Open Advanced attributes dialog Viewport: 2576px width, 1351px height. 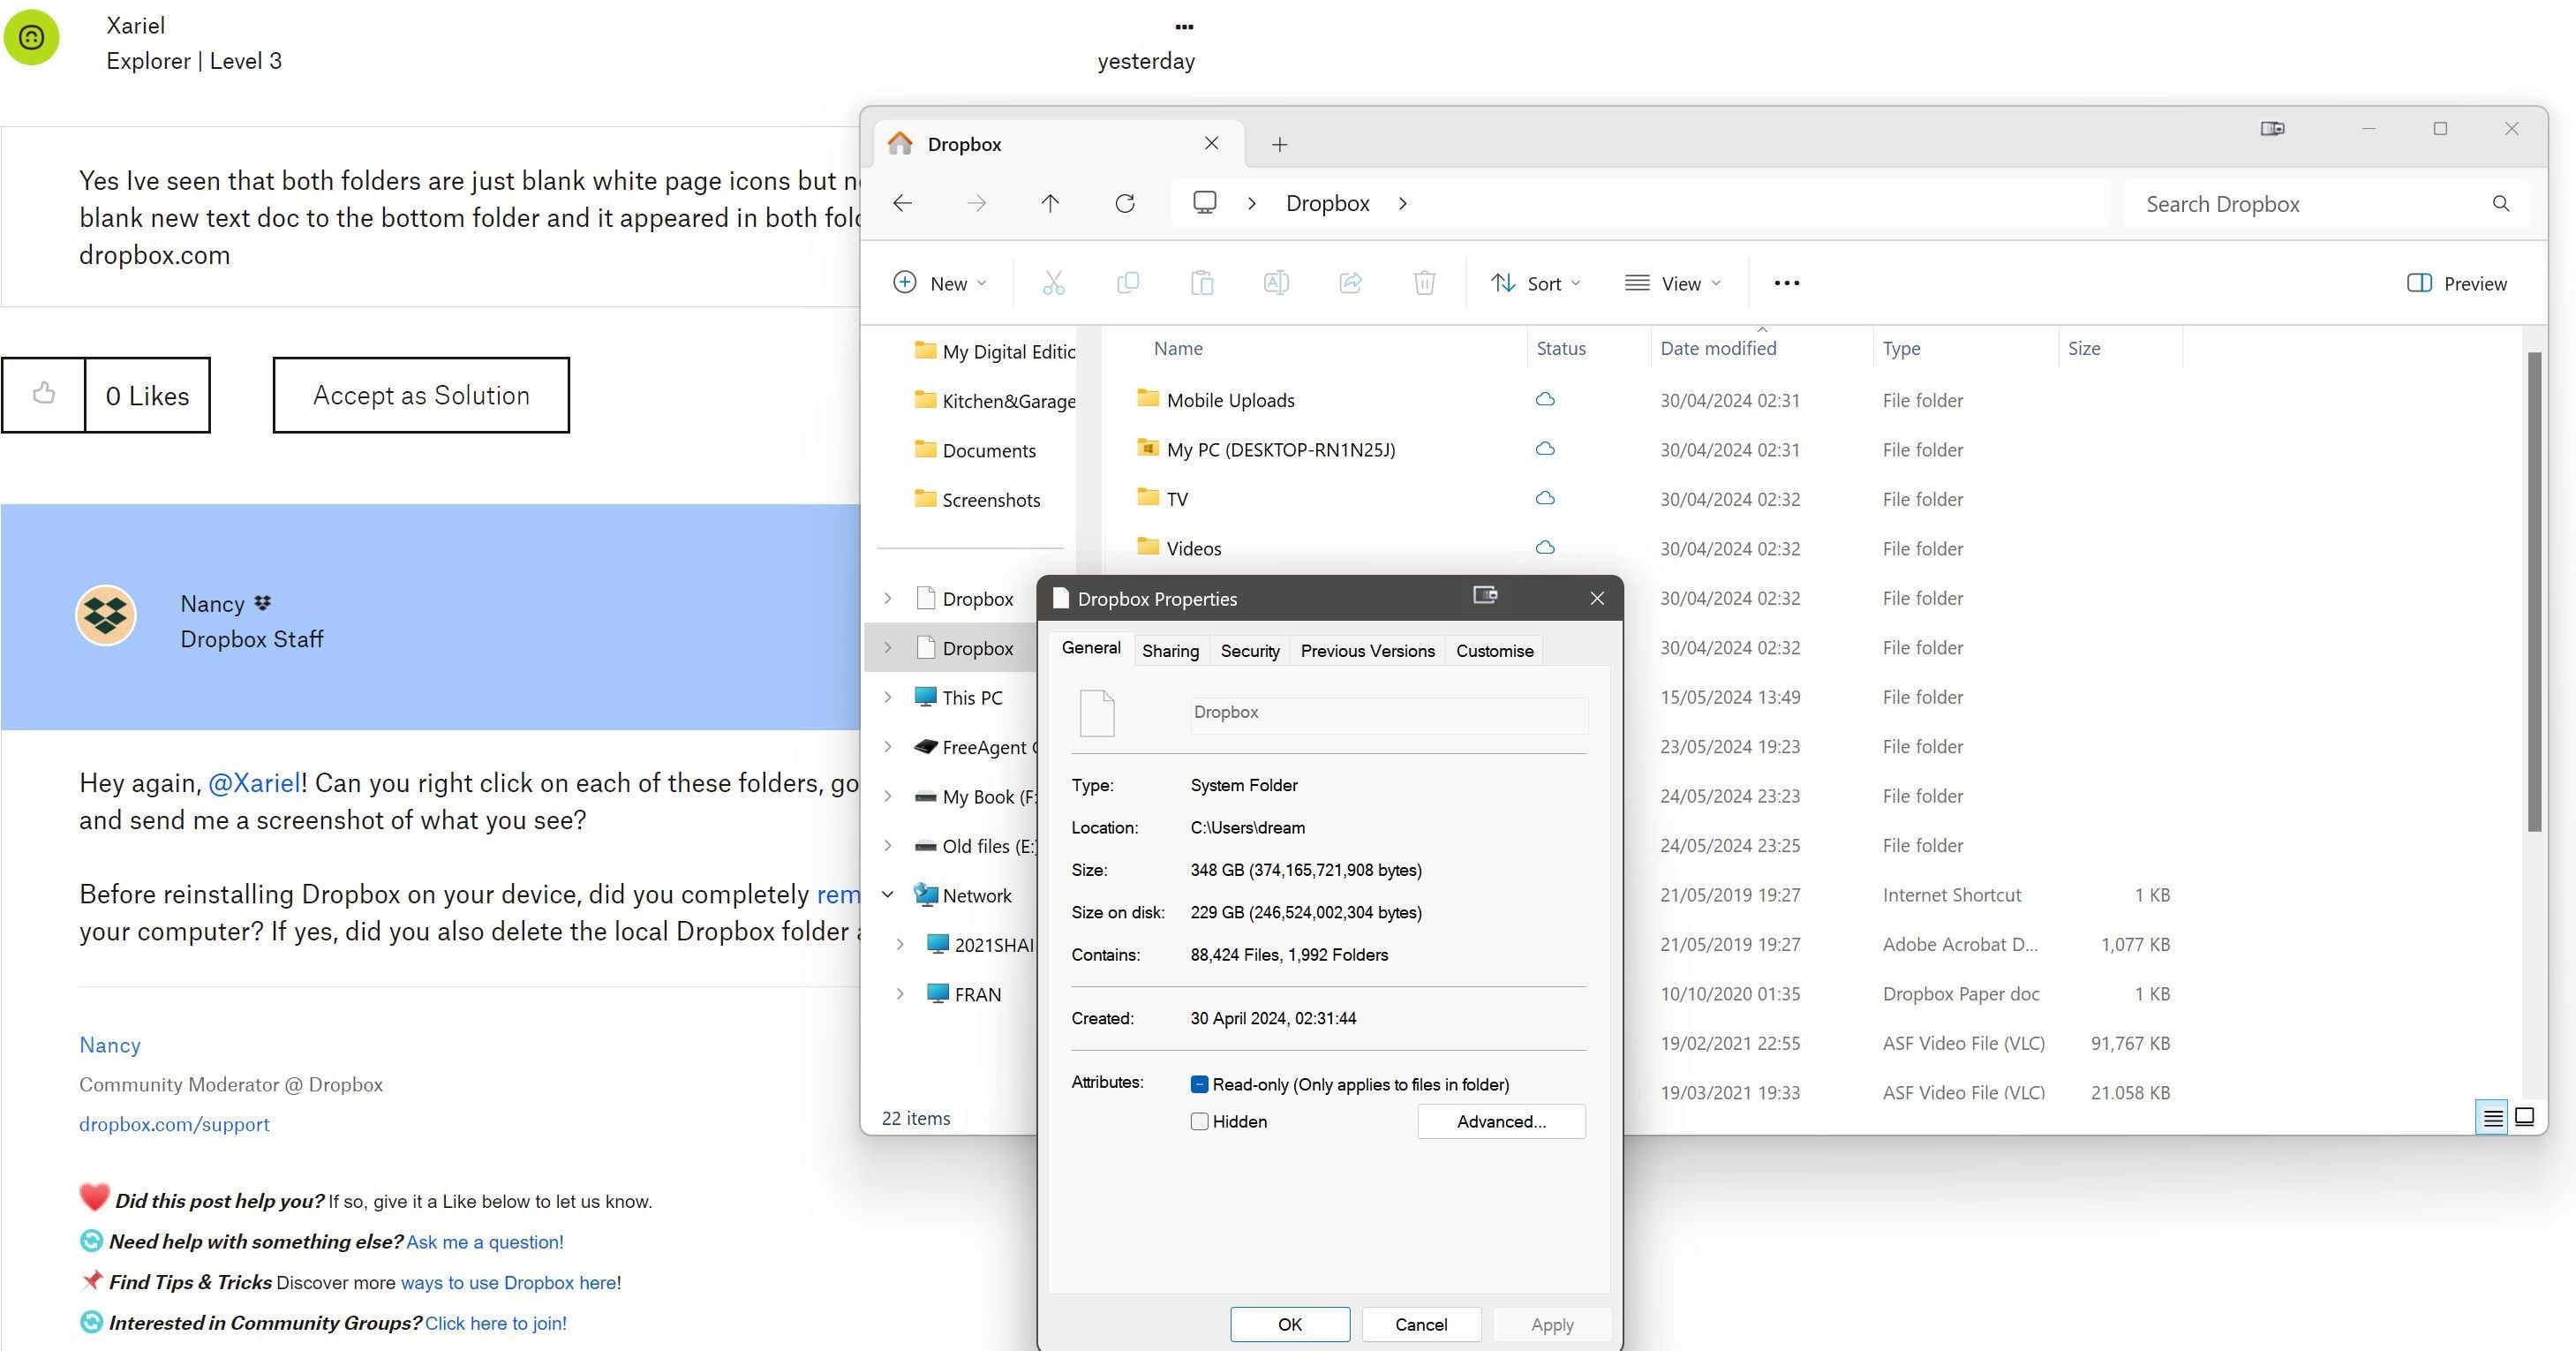(x=1501, y=1121)
